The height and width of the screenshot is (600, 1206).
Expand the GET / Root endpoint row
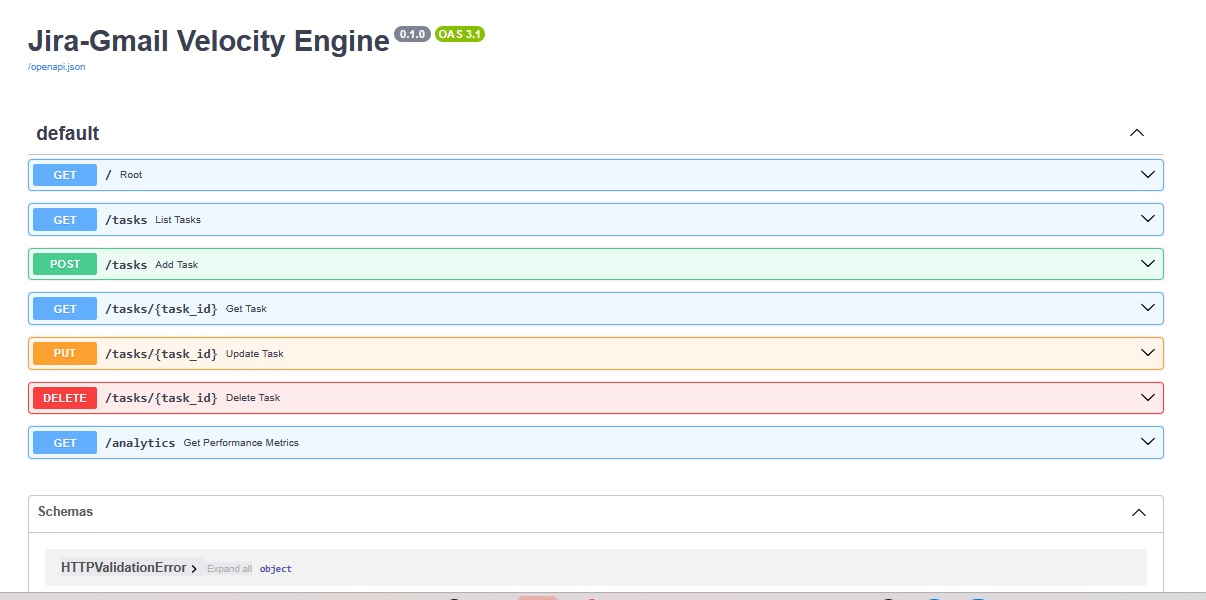(x=1146, y=174)
